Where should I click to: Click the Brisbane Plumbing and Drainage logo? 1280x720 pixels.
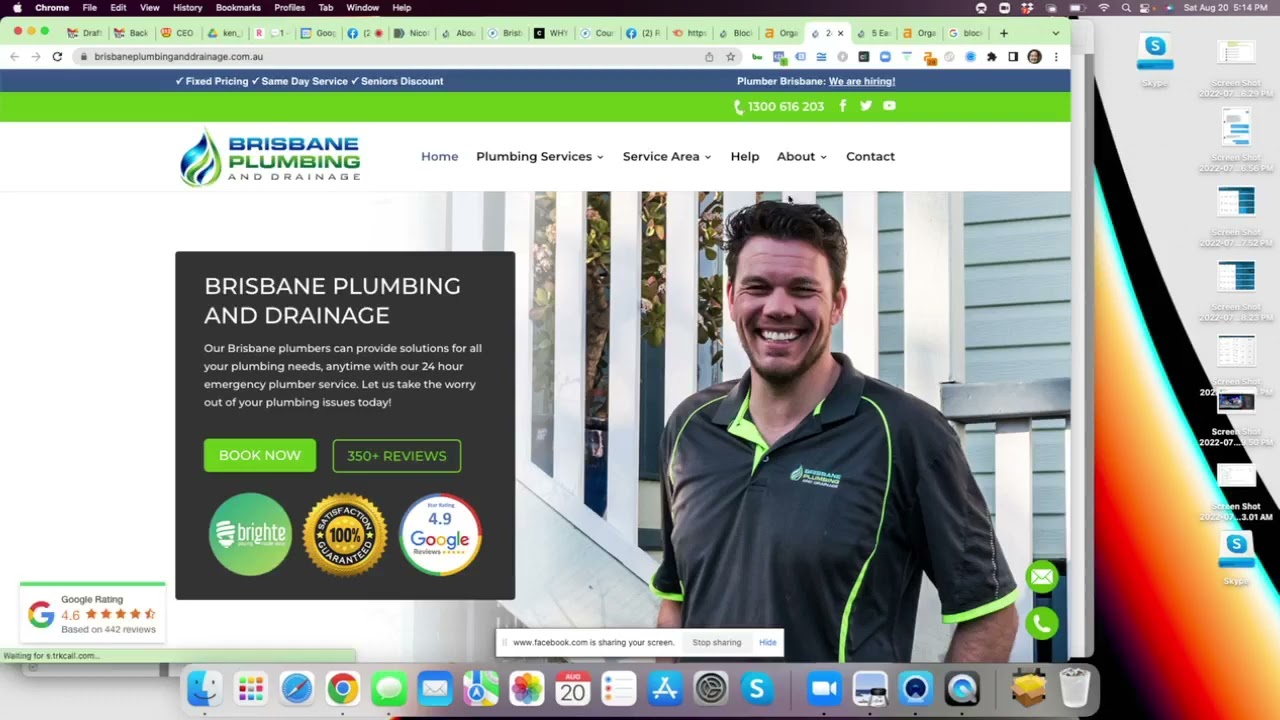pos(270,157)
